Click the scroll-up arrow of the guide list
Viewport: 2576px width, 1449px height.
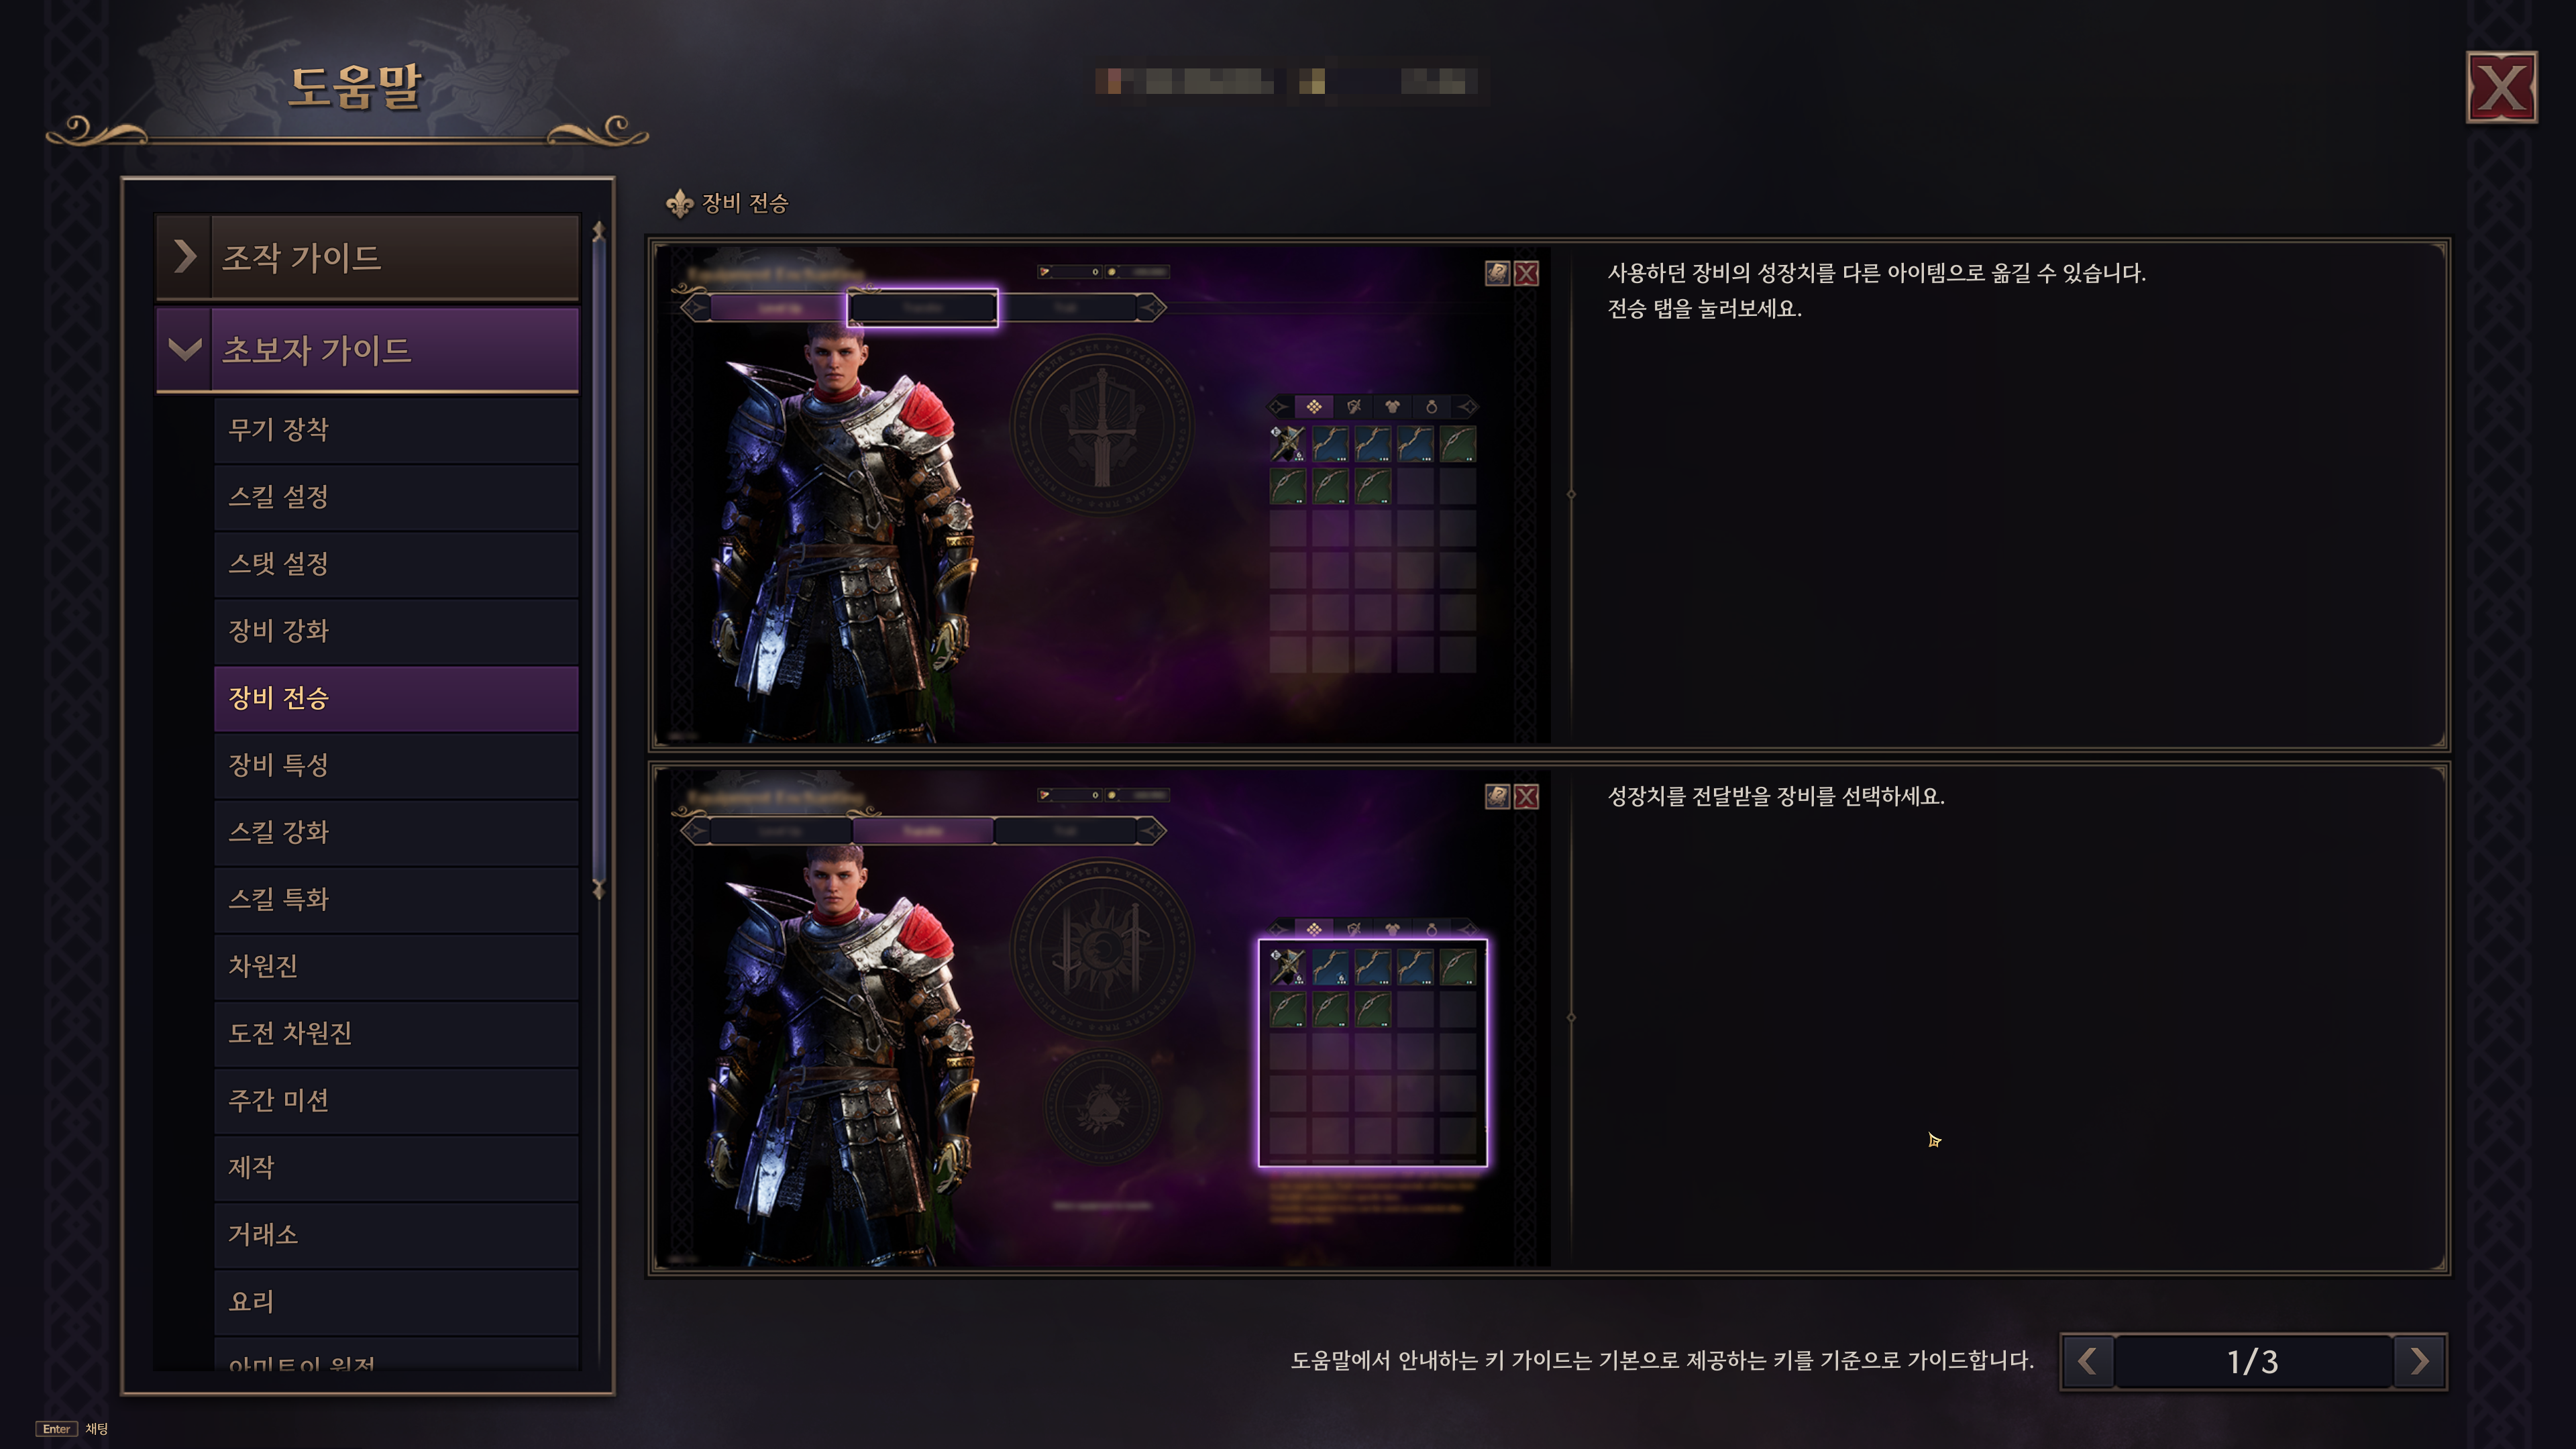coord(598,231)
